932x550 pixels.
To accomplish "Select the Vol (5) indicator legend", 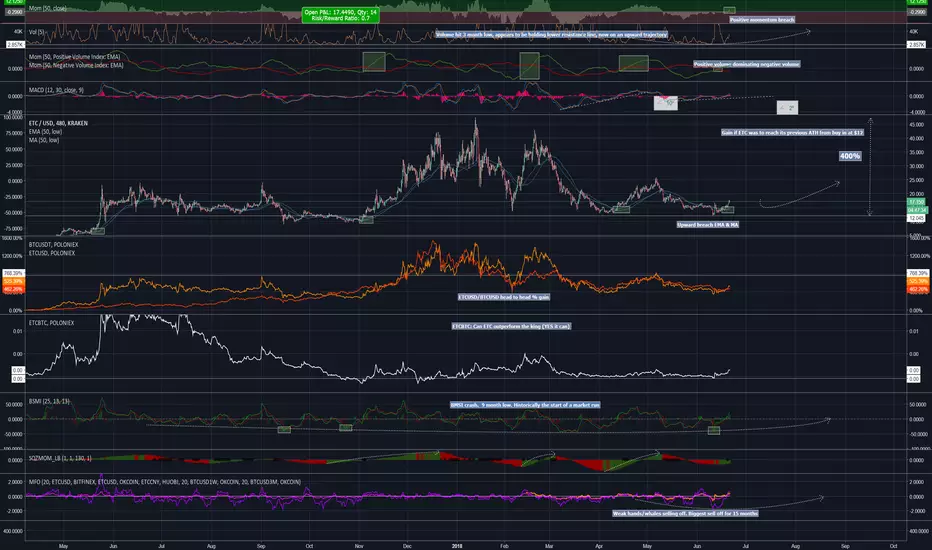I will 36,32.
